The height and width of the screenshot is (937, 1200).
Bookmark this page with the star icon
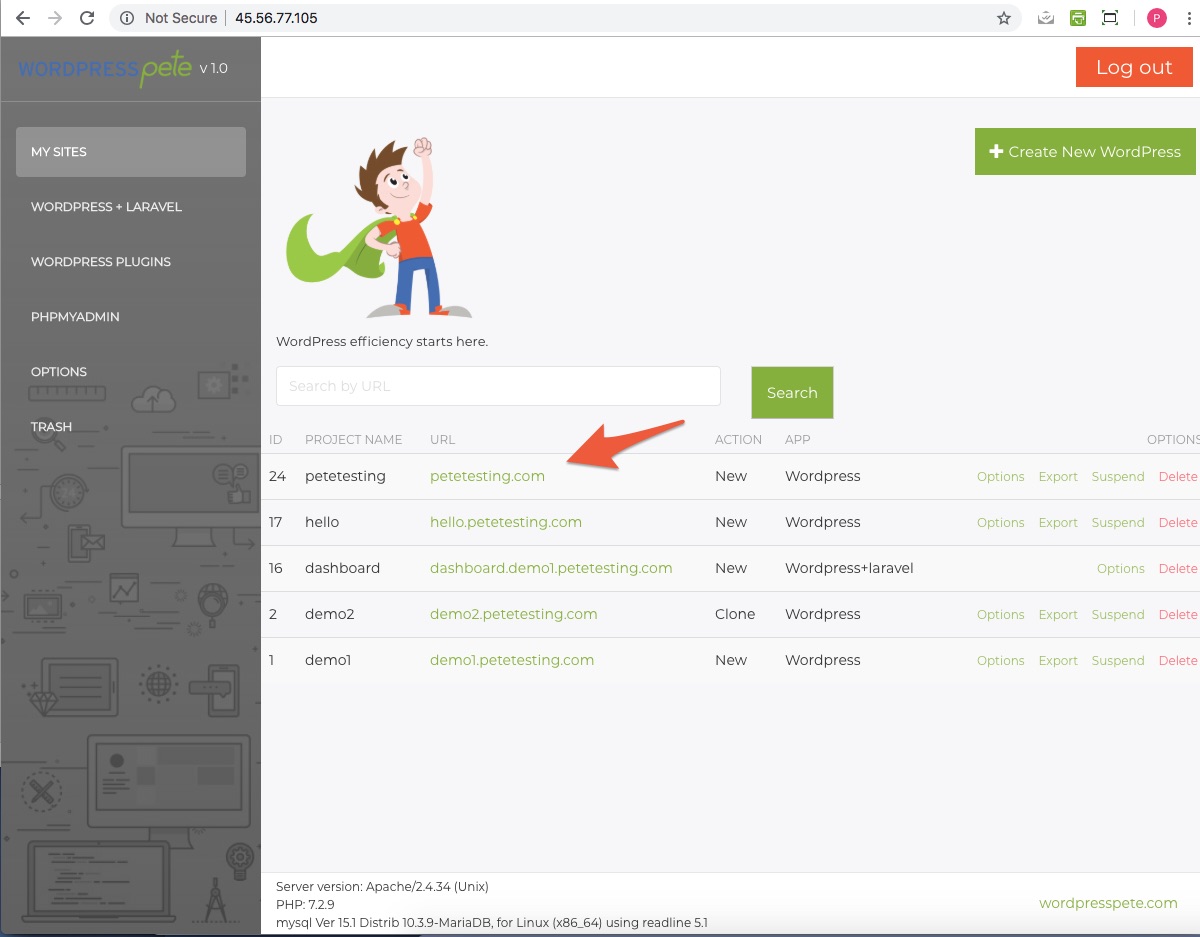[x=1004, y=18]
